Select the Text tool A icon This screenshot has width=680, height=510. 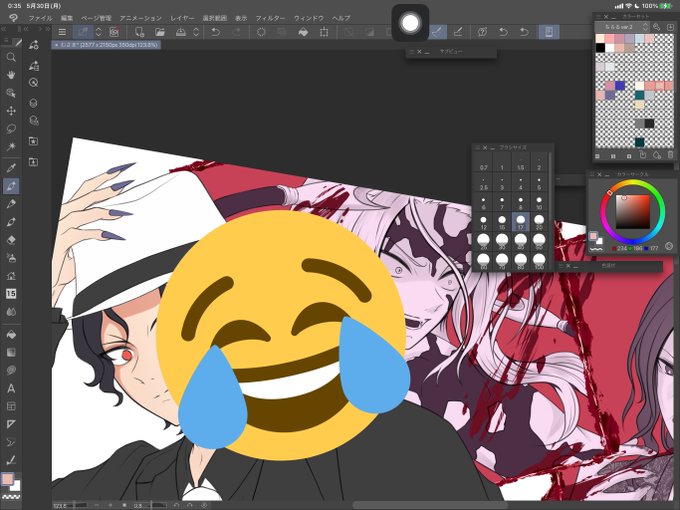(11, 389)
